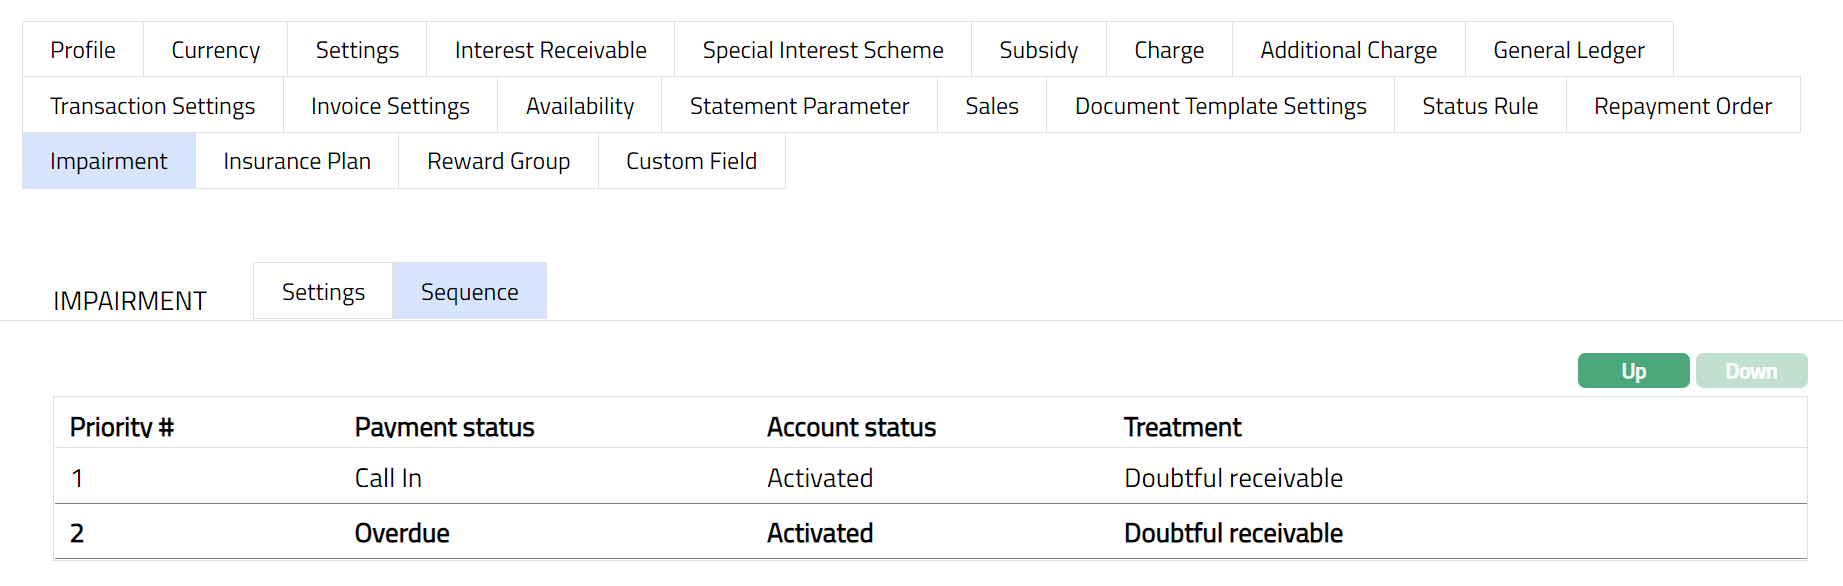Viewport: 1843px width, 586px height.
Task: Open the Profile tab
Action: pos(83,50)
